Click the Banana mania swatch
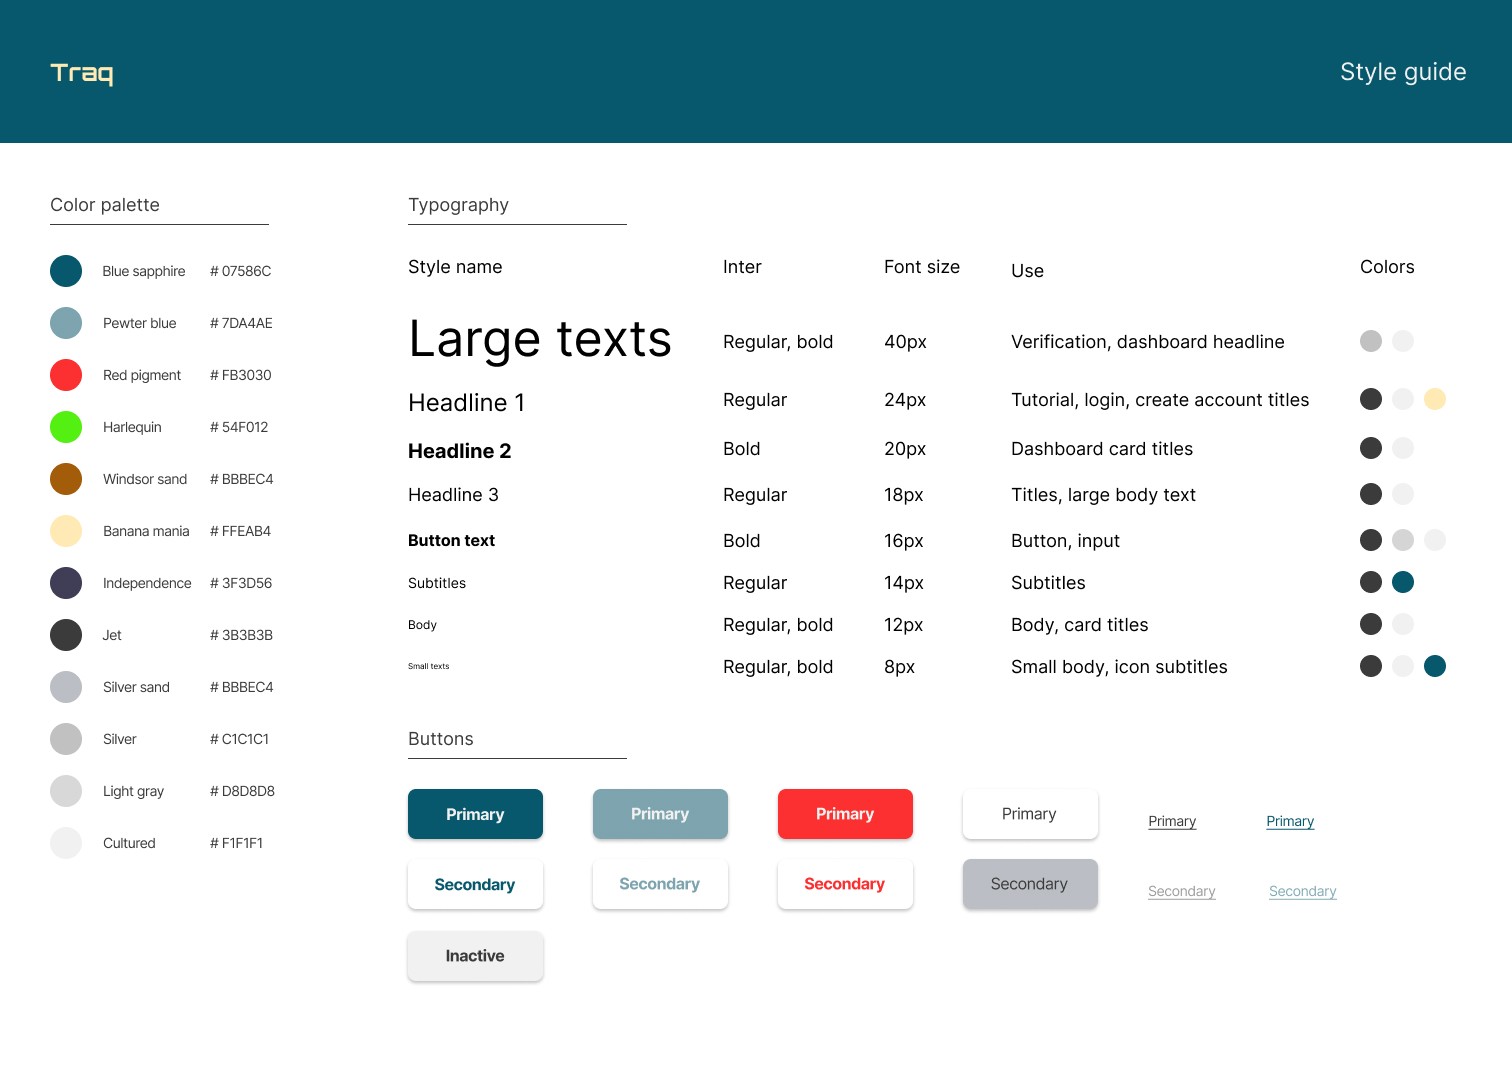Viewport: 1512px width, 1081px height. click(x=66, y=531)
